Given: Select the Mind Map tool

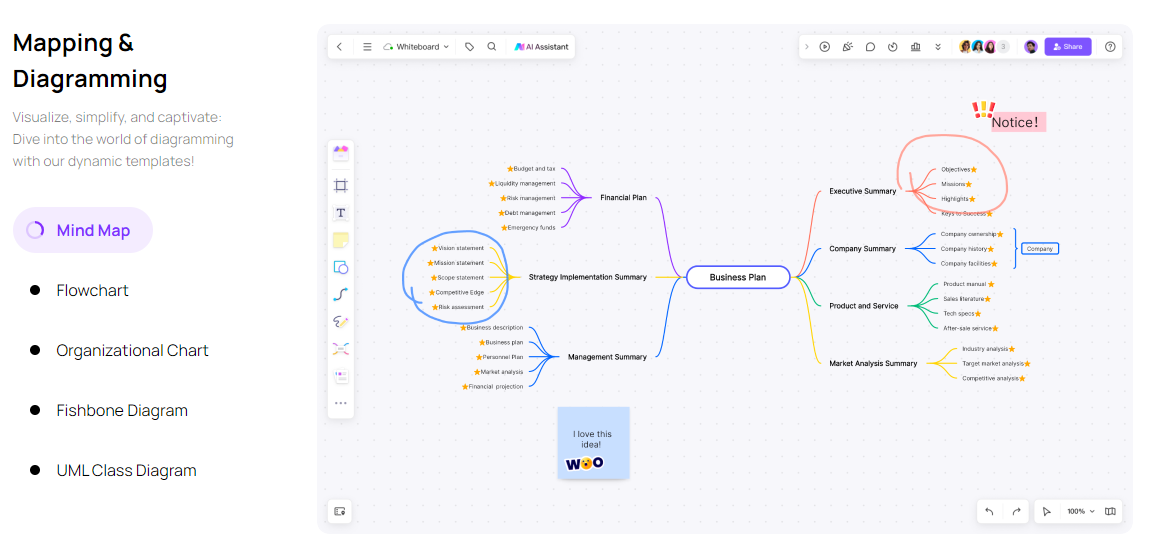Looking at the screenshot, I should (340, 348).
